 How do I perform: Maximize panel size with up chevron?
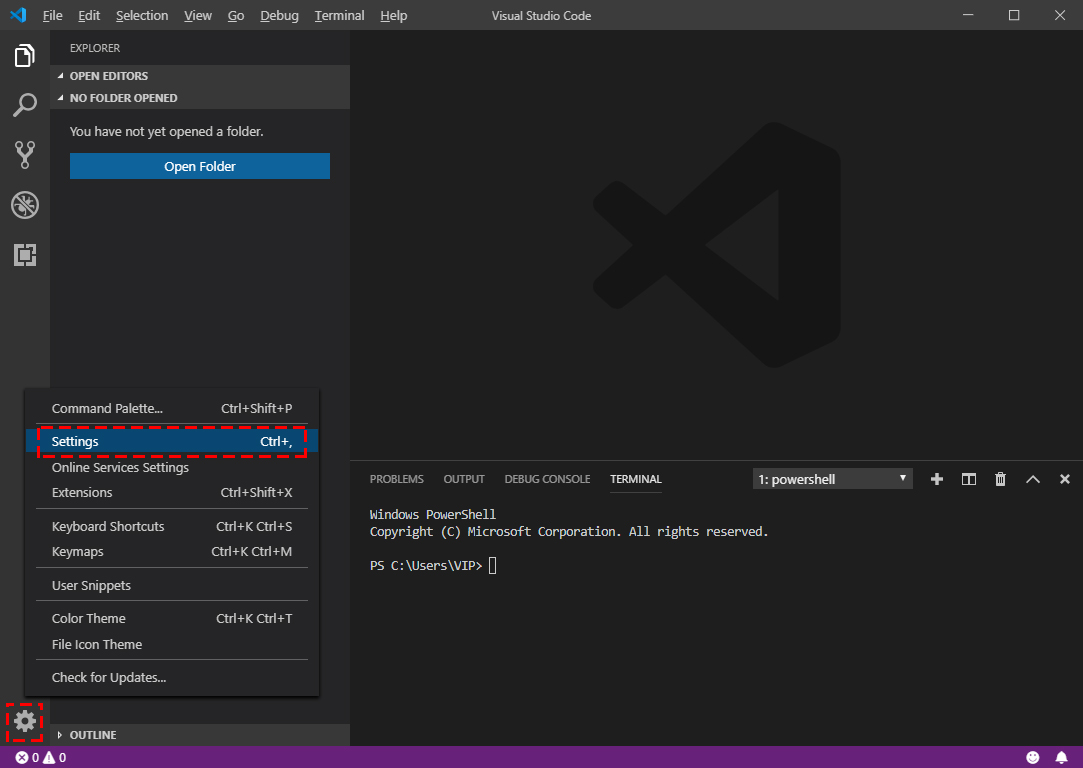point(1033,479)
